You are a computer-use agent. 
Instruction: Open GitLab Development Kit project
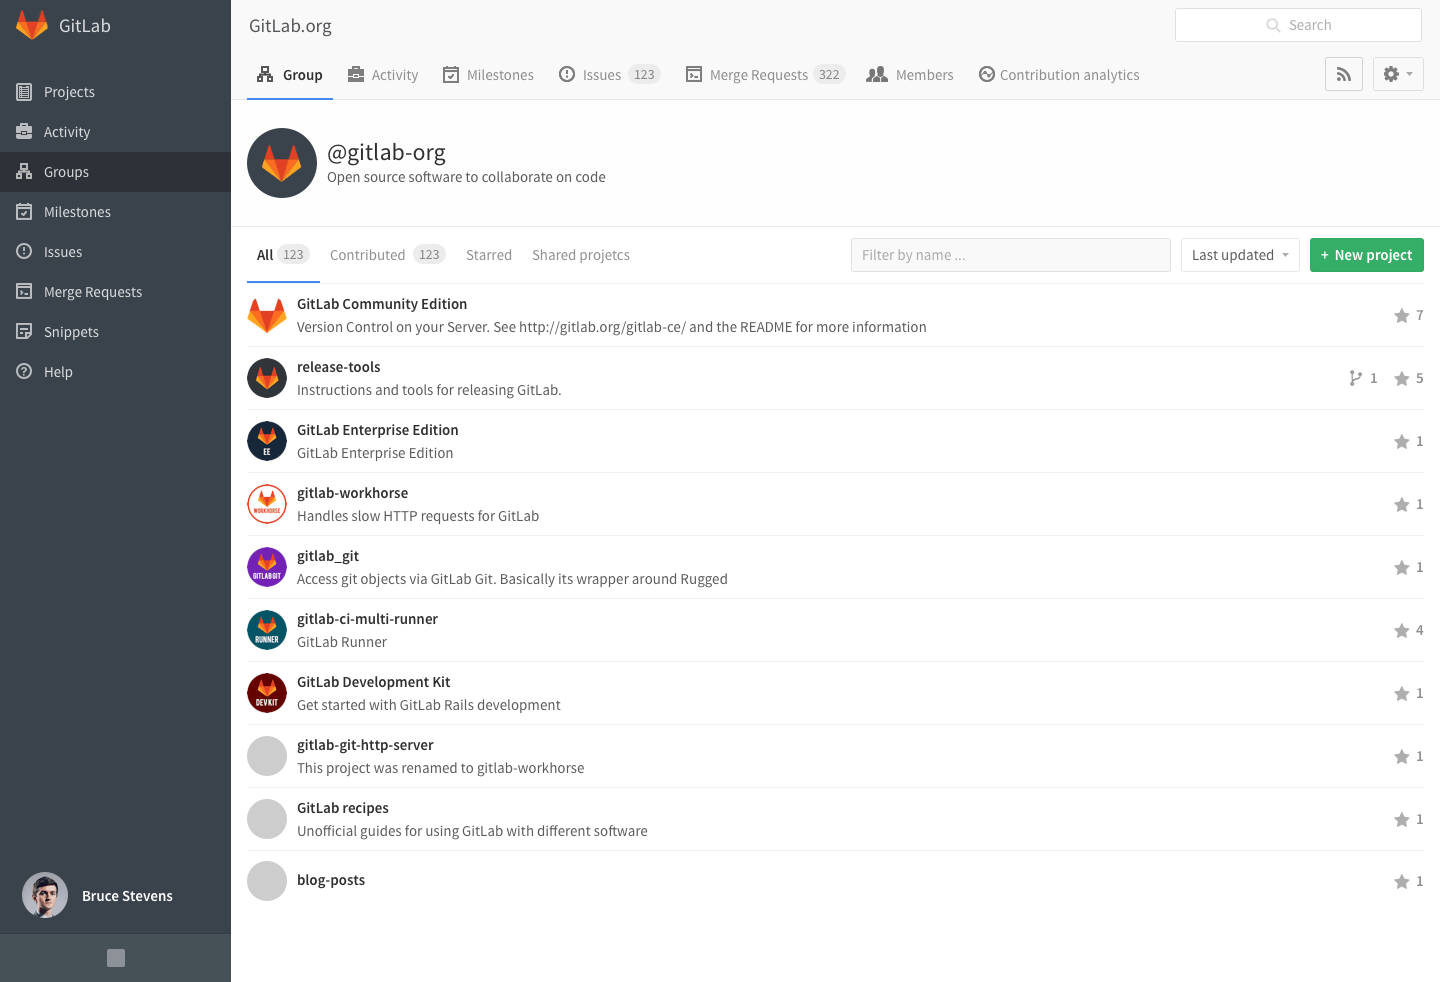click(374, 682)
